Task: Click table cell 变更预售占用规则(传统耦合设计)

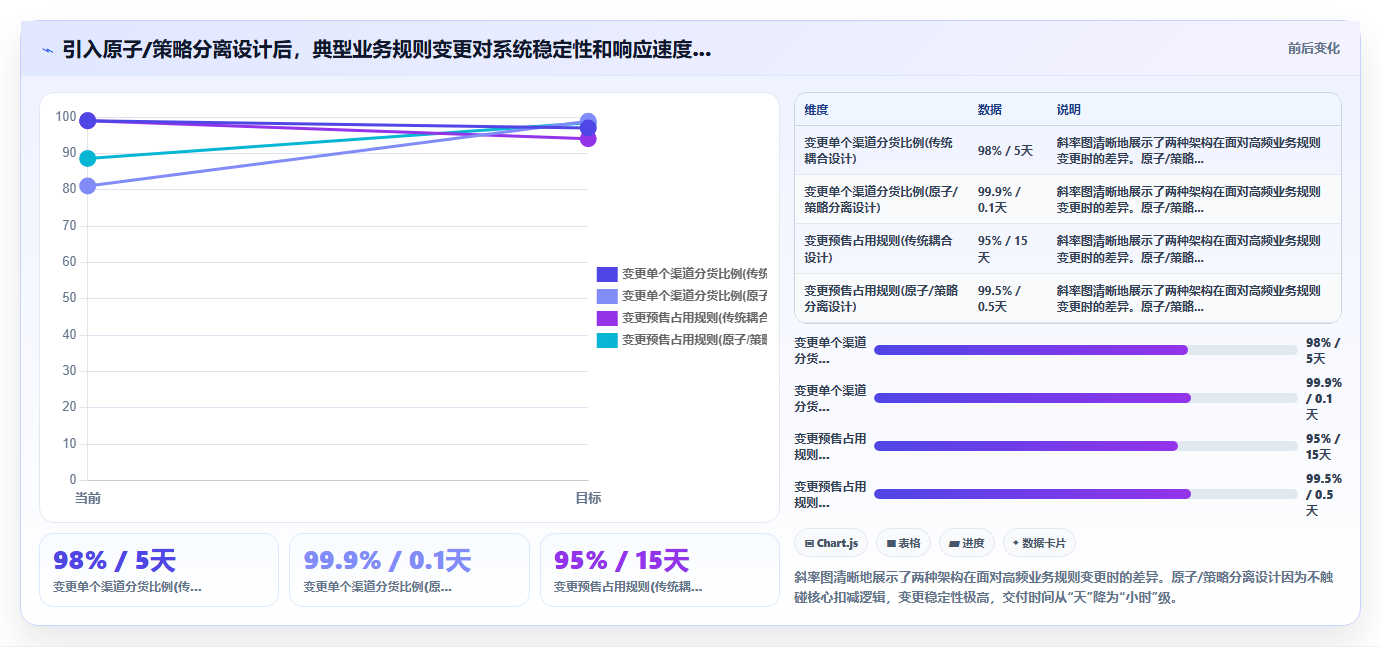Action: (881, 249)
